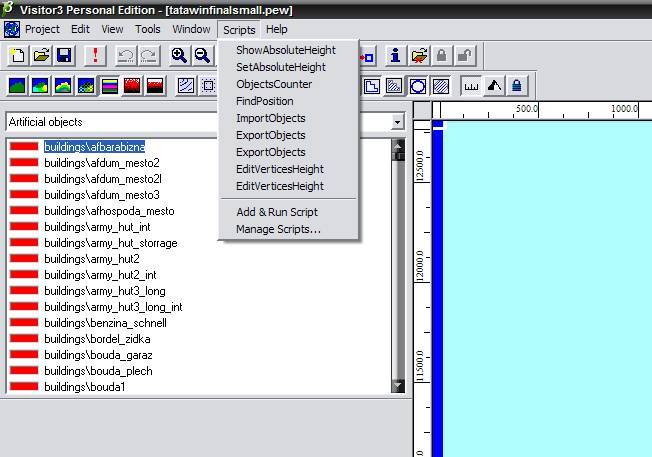Toggle the horizontal color stripes view button
Screen dimensions: 652x457
tap(109, 86)
